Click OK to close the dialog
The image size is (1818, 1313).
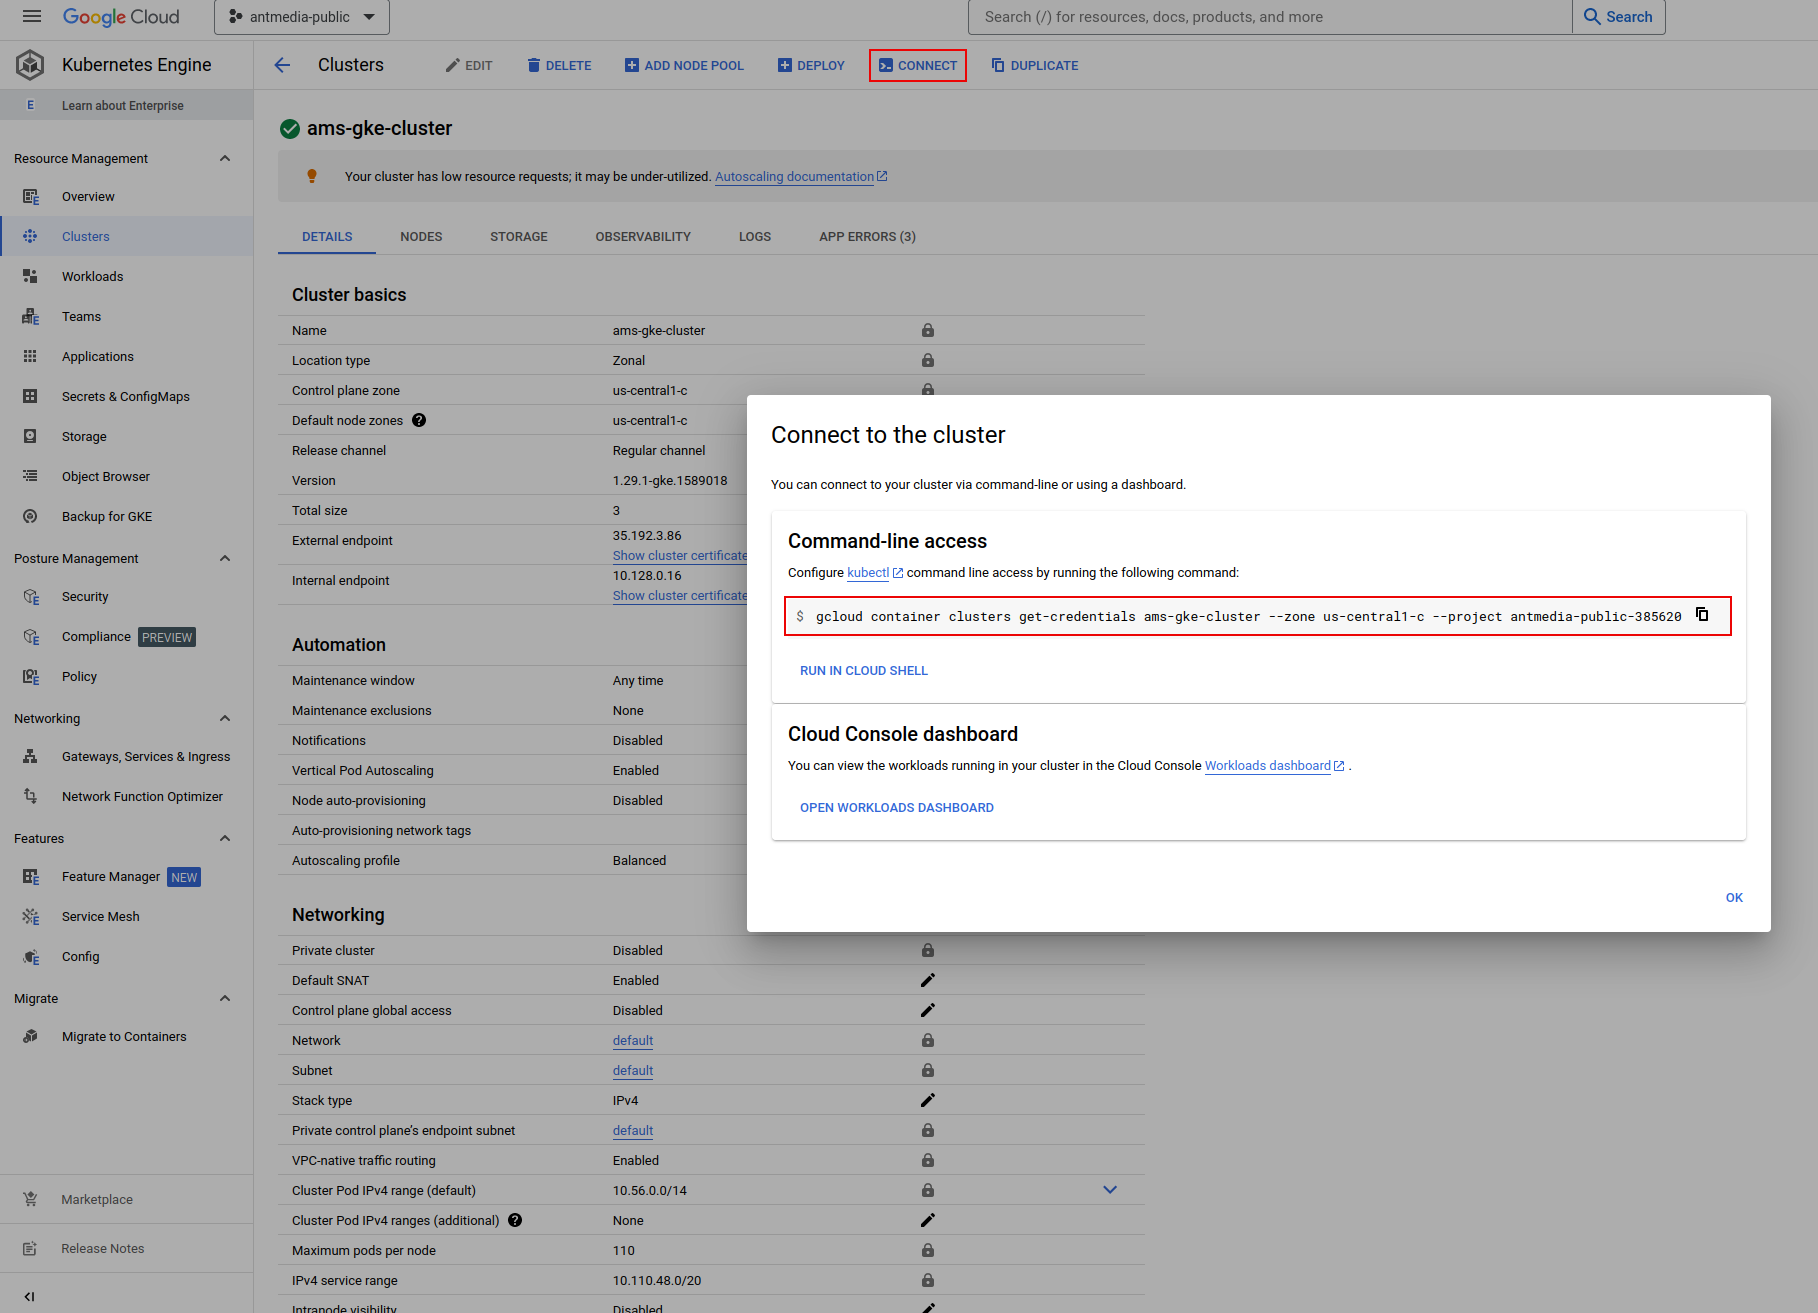click(x=1734, y=898)
